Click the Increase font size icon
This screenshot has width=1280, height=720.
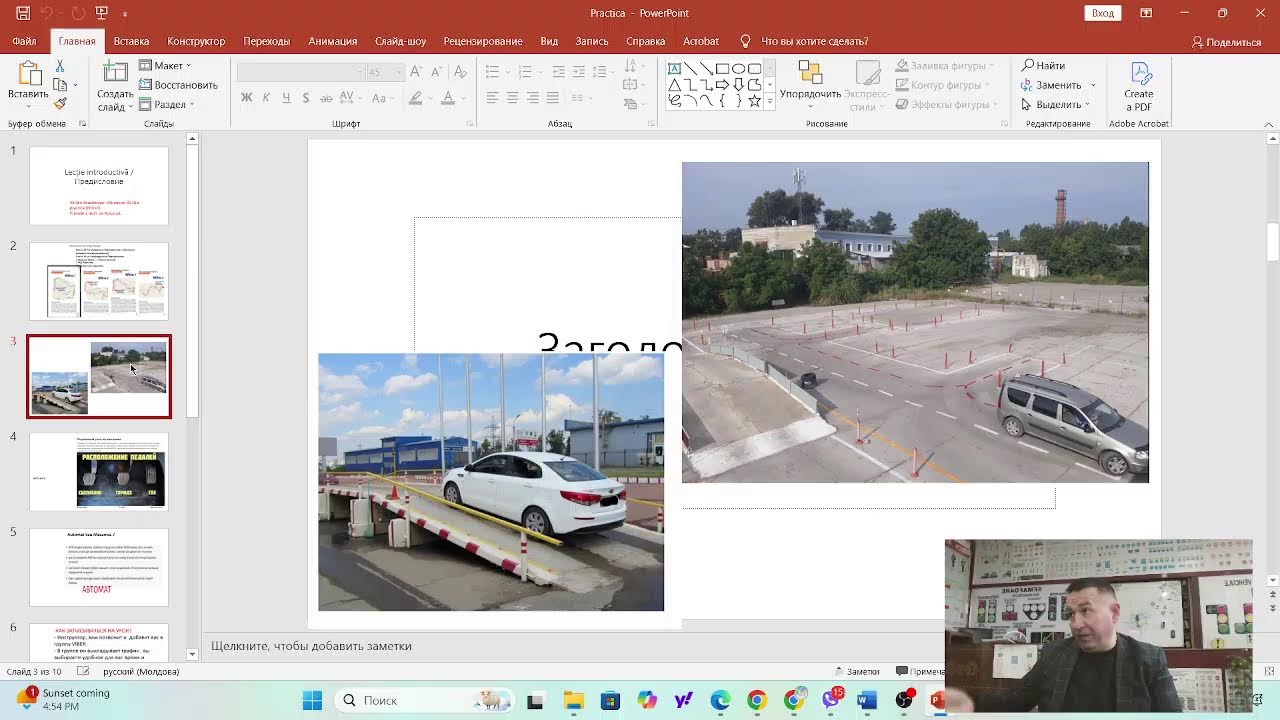coord(417,72)
